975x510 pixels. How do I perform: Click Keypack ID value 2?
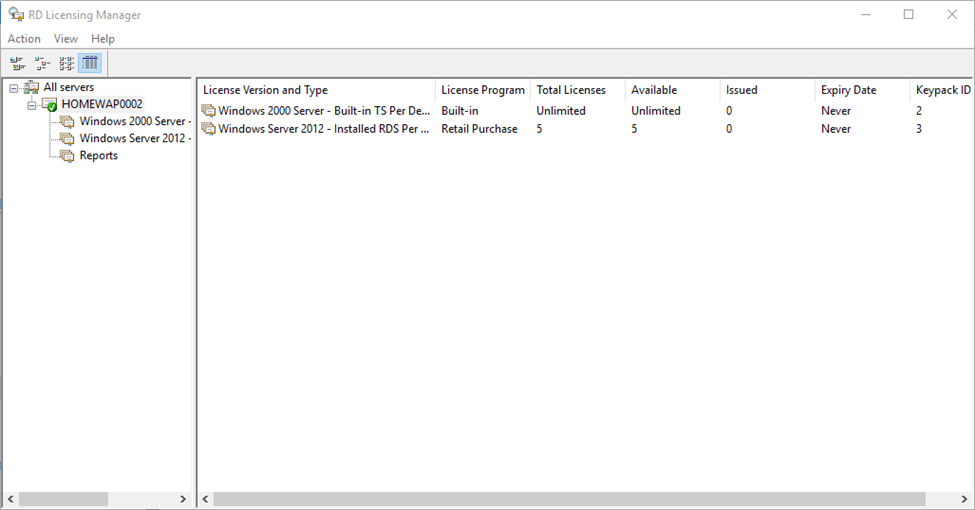[918, 111]
